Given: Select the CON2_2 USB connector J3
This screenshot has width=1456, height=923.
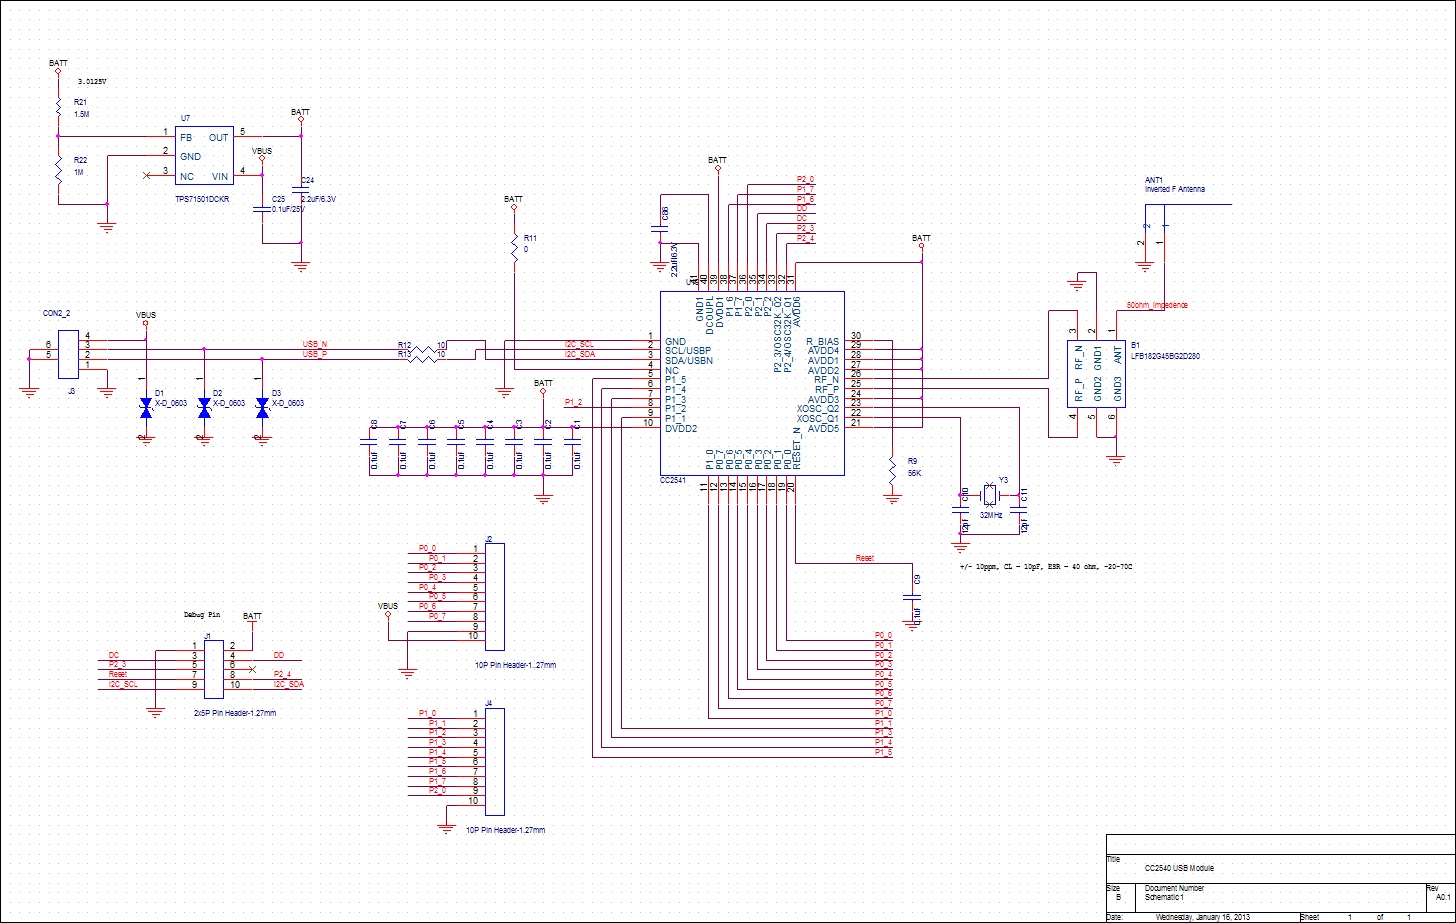Looking at the screenshot, I should point(69,354).
